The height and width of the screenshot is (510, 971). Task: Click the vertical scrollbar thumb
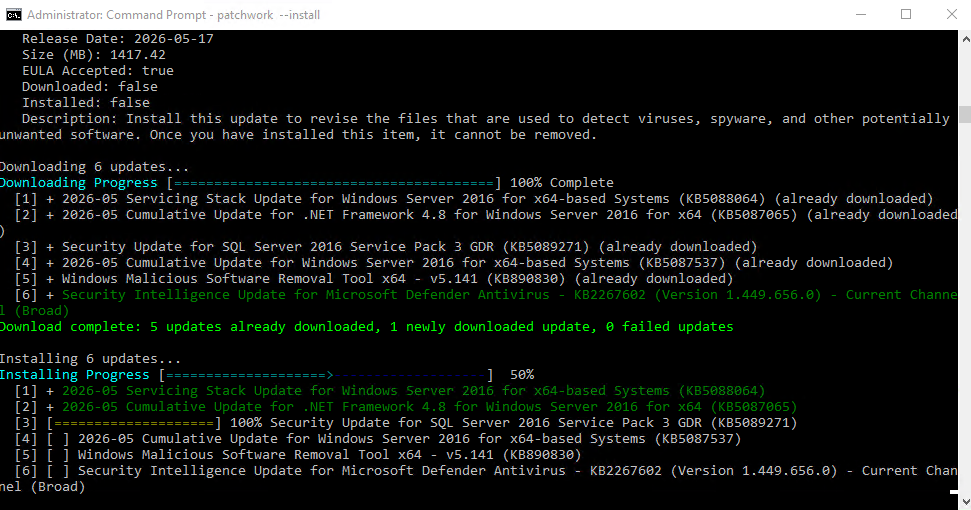(965, 115)
